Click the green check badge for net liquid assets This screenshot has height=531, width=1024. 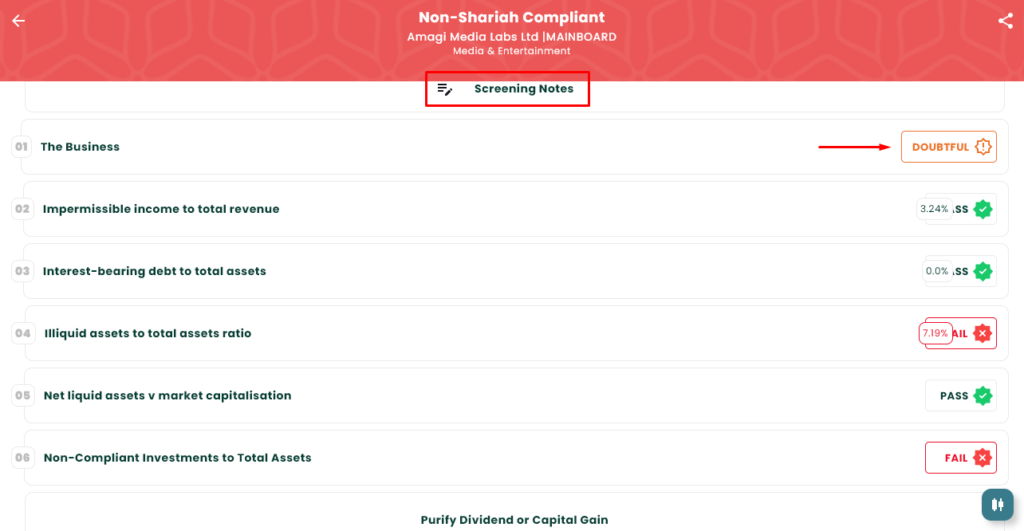click(983, 395)
